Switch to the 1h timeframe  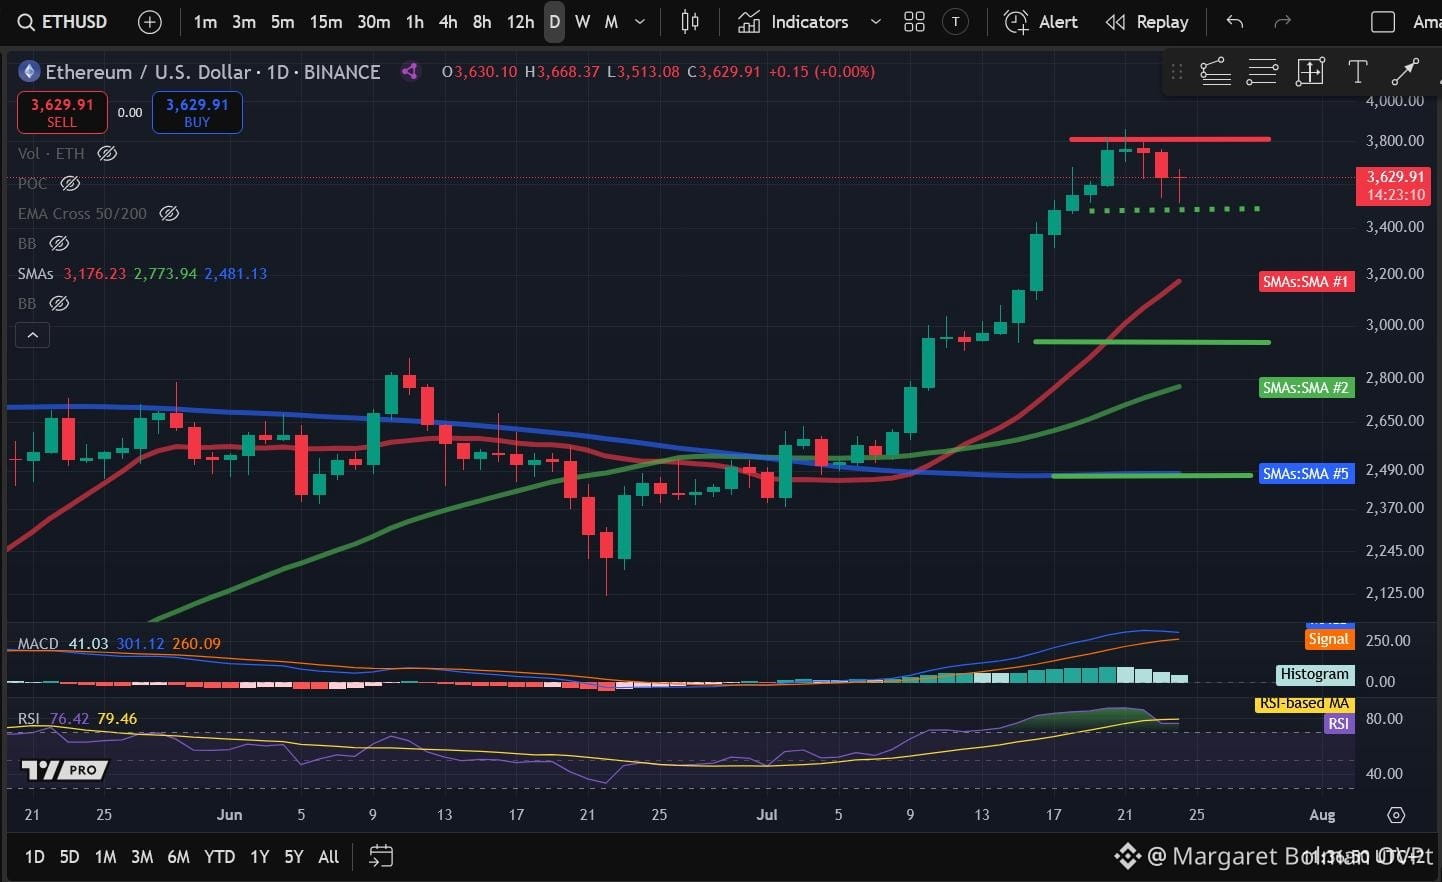[x=415, y=22]
